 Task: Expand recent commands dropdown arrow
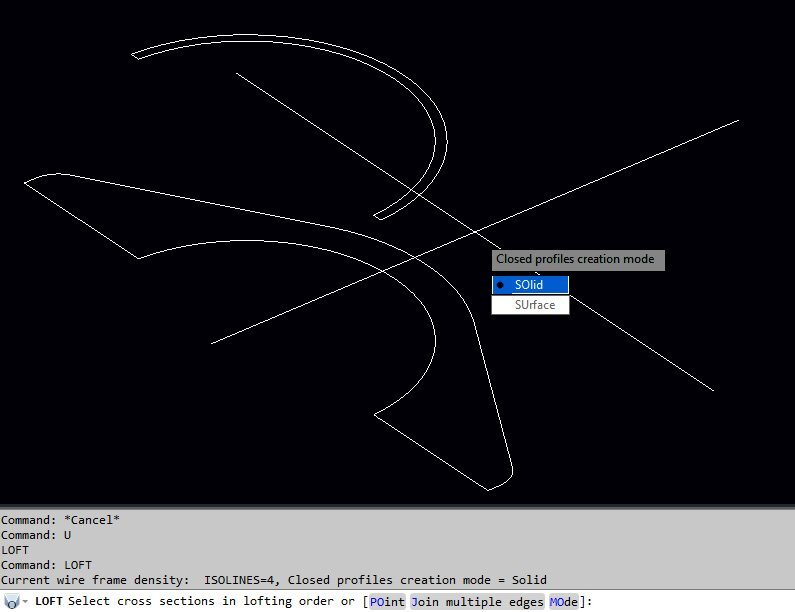(x=25, y=602)
